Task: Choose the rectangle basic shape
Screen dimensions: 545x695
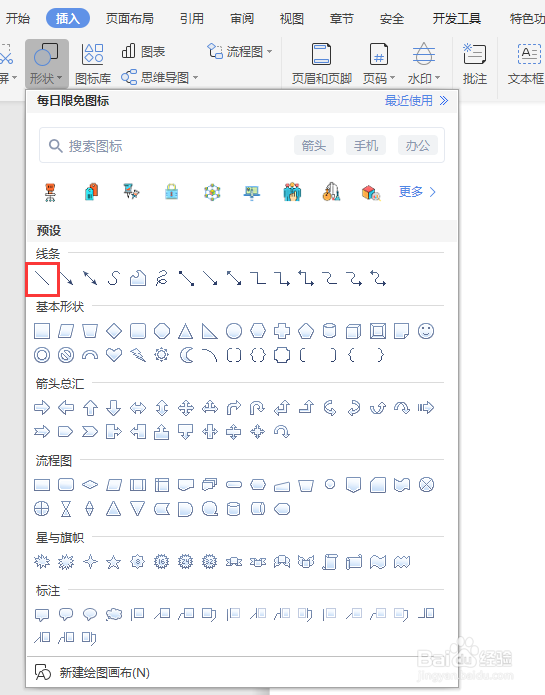Action: (x=42, y=331)
